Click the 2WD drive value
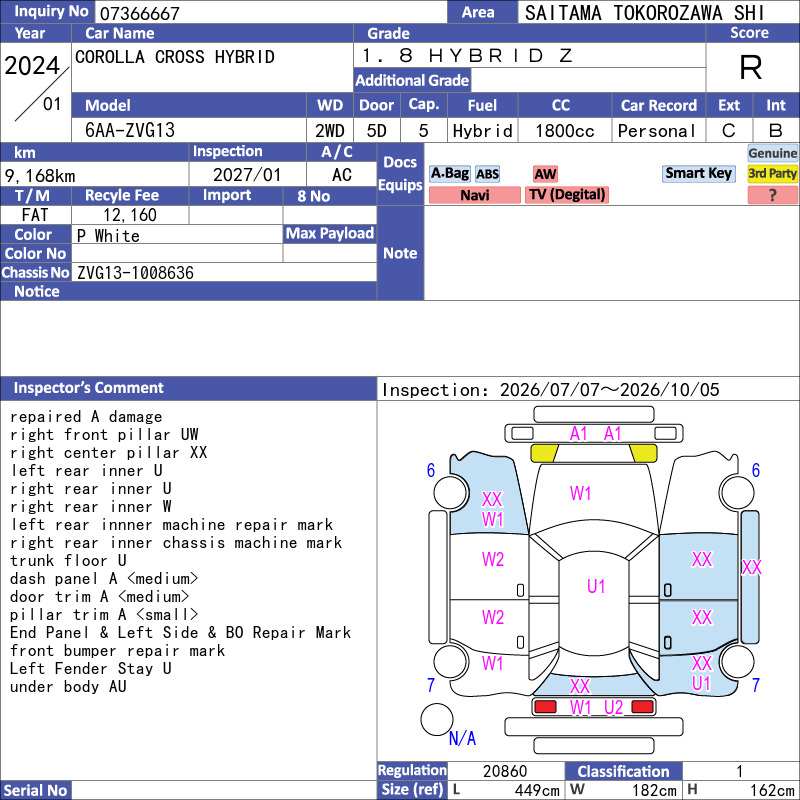800x800 pixels. [x=330, y=131]
